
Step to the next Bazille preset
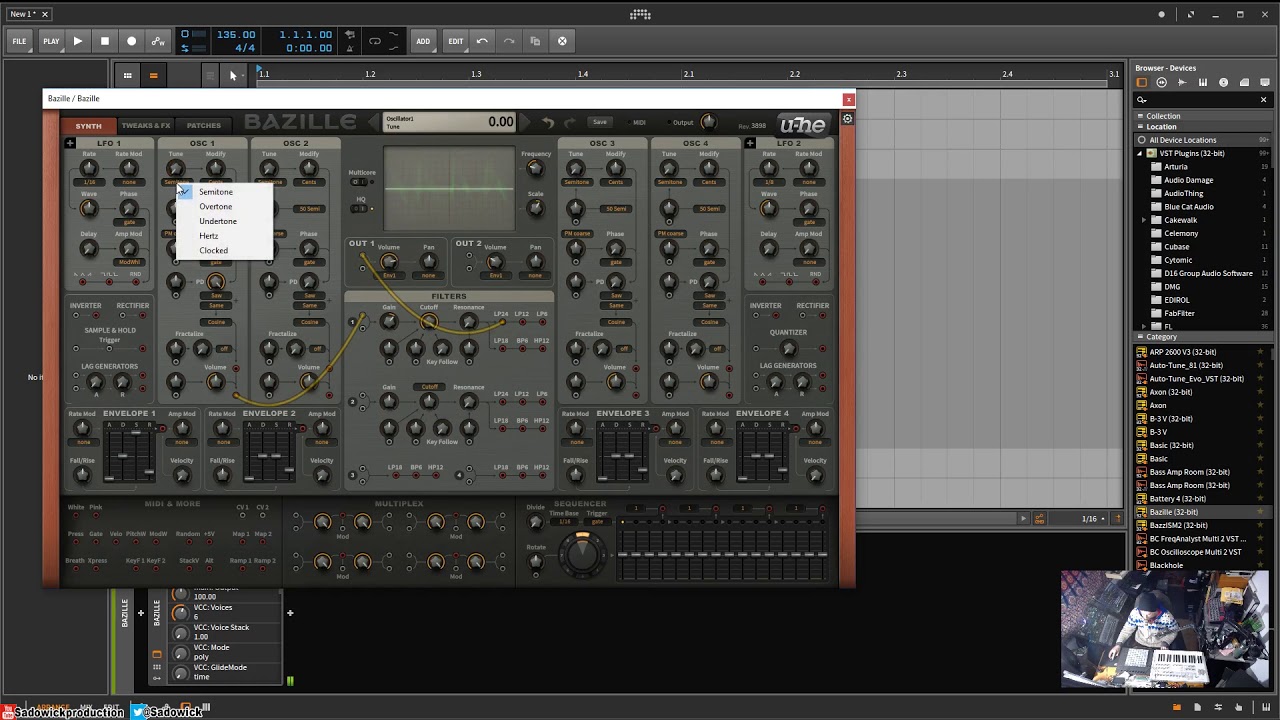[527, 122]
